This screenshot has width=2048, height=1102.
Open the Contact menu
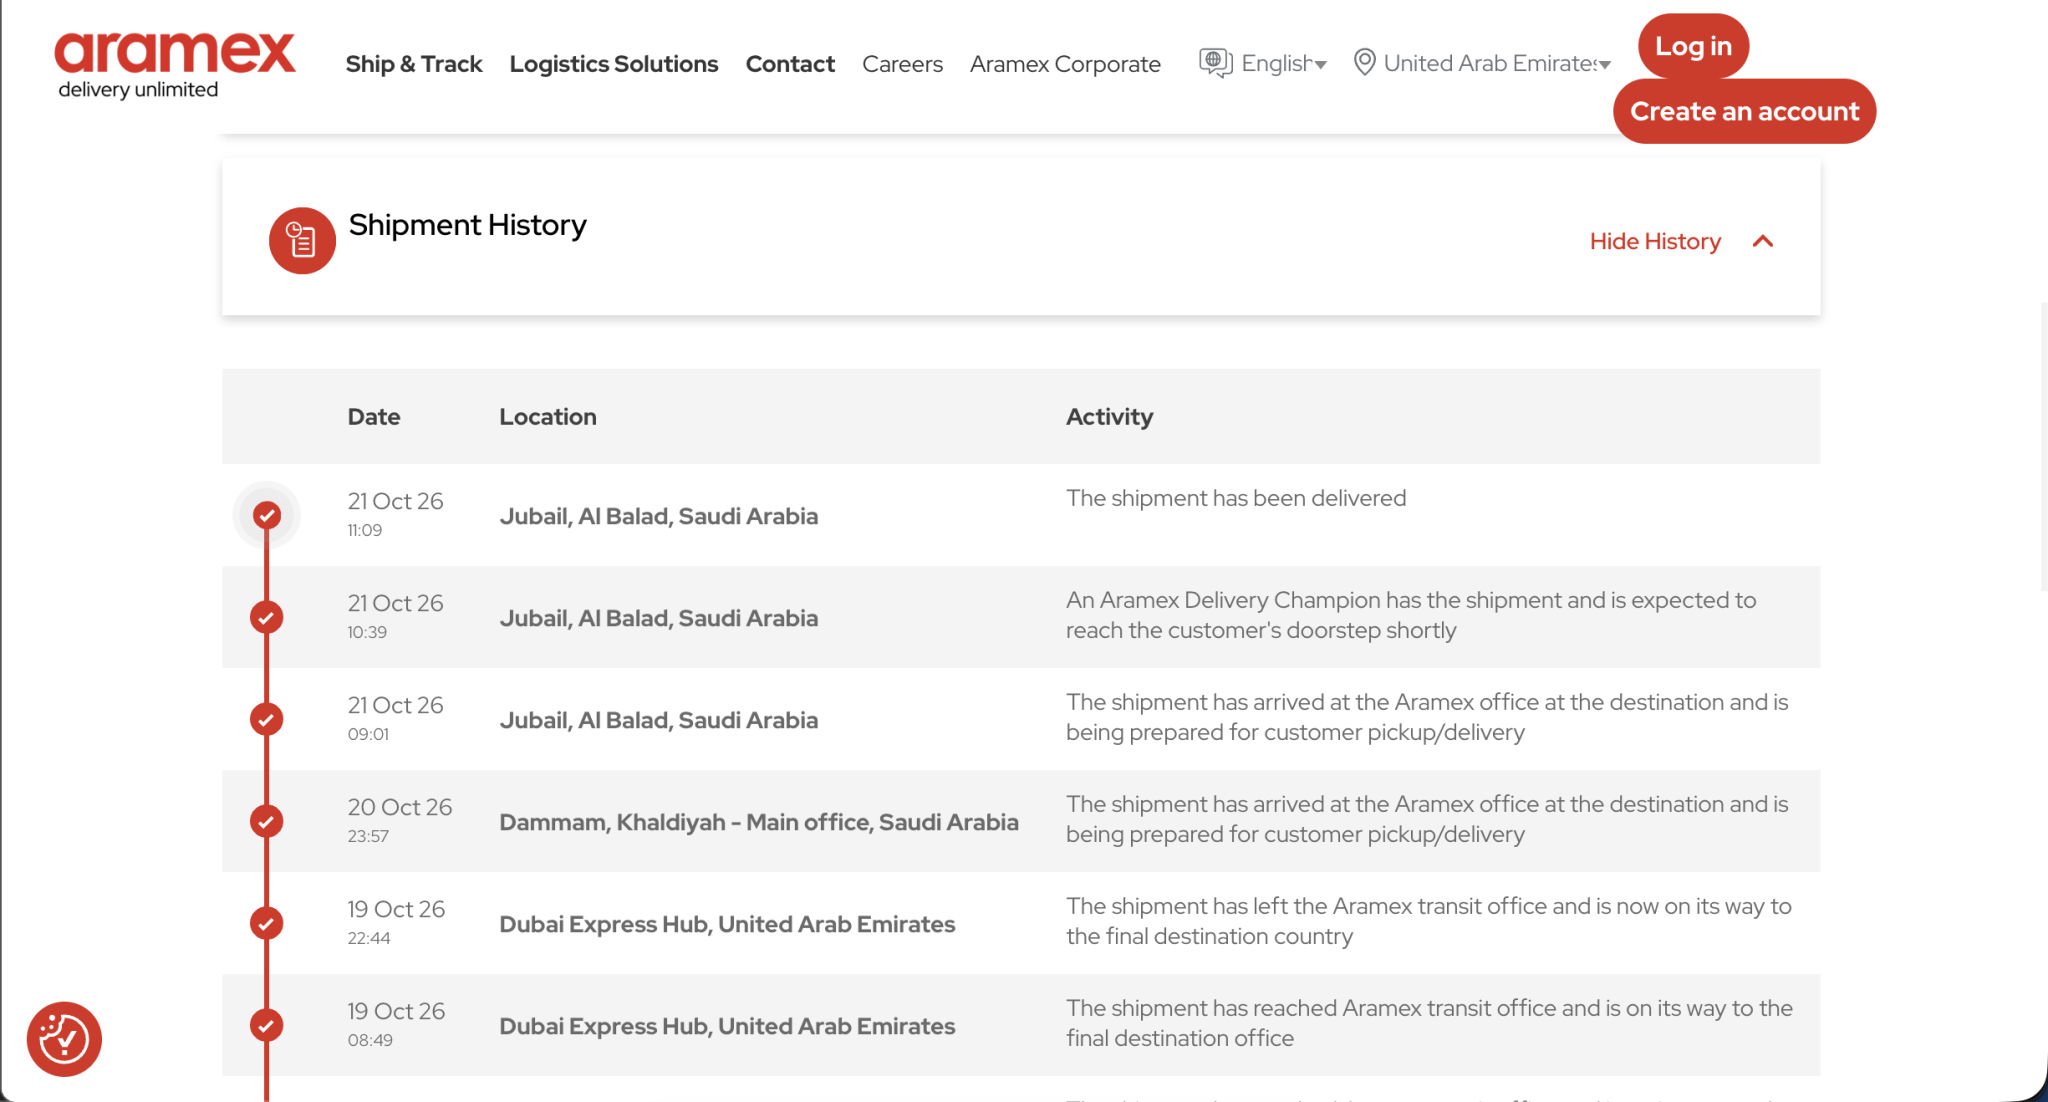[x=790, y=64]
